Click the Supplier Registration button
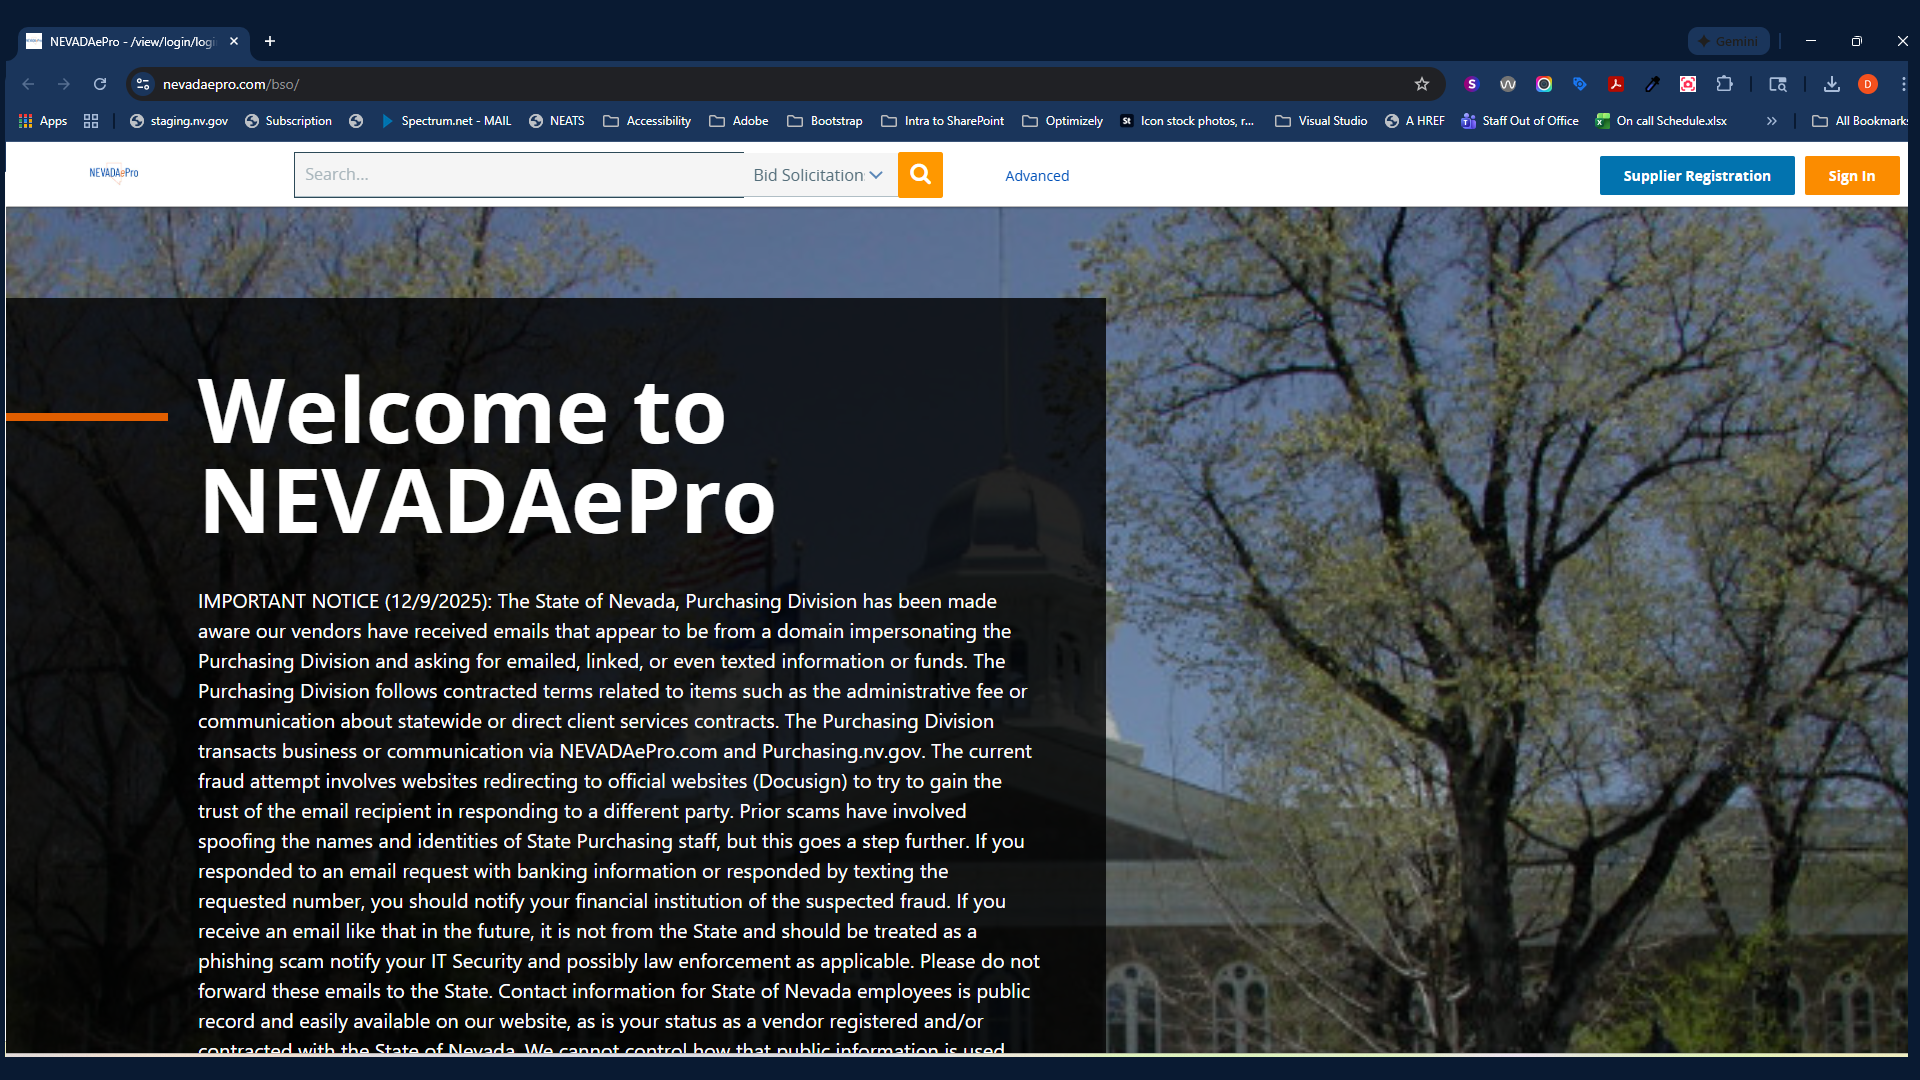The height and width of the screenshot is (1080, 1920). point(1696,176)
